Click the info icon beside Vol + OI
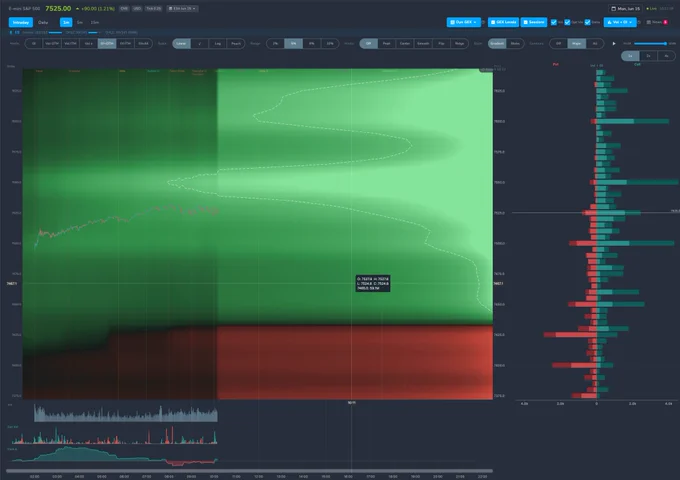This screenshot has height=480, width=680. (x=639, y=22)
